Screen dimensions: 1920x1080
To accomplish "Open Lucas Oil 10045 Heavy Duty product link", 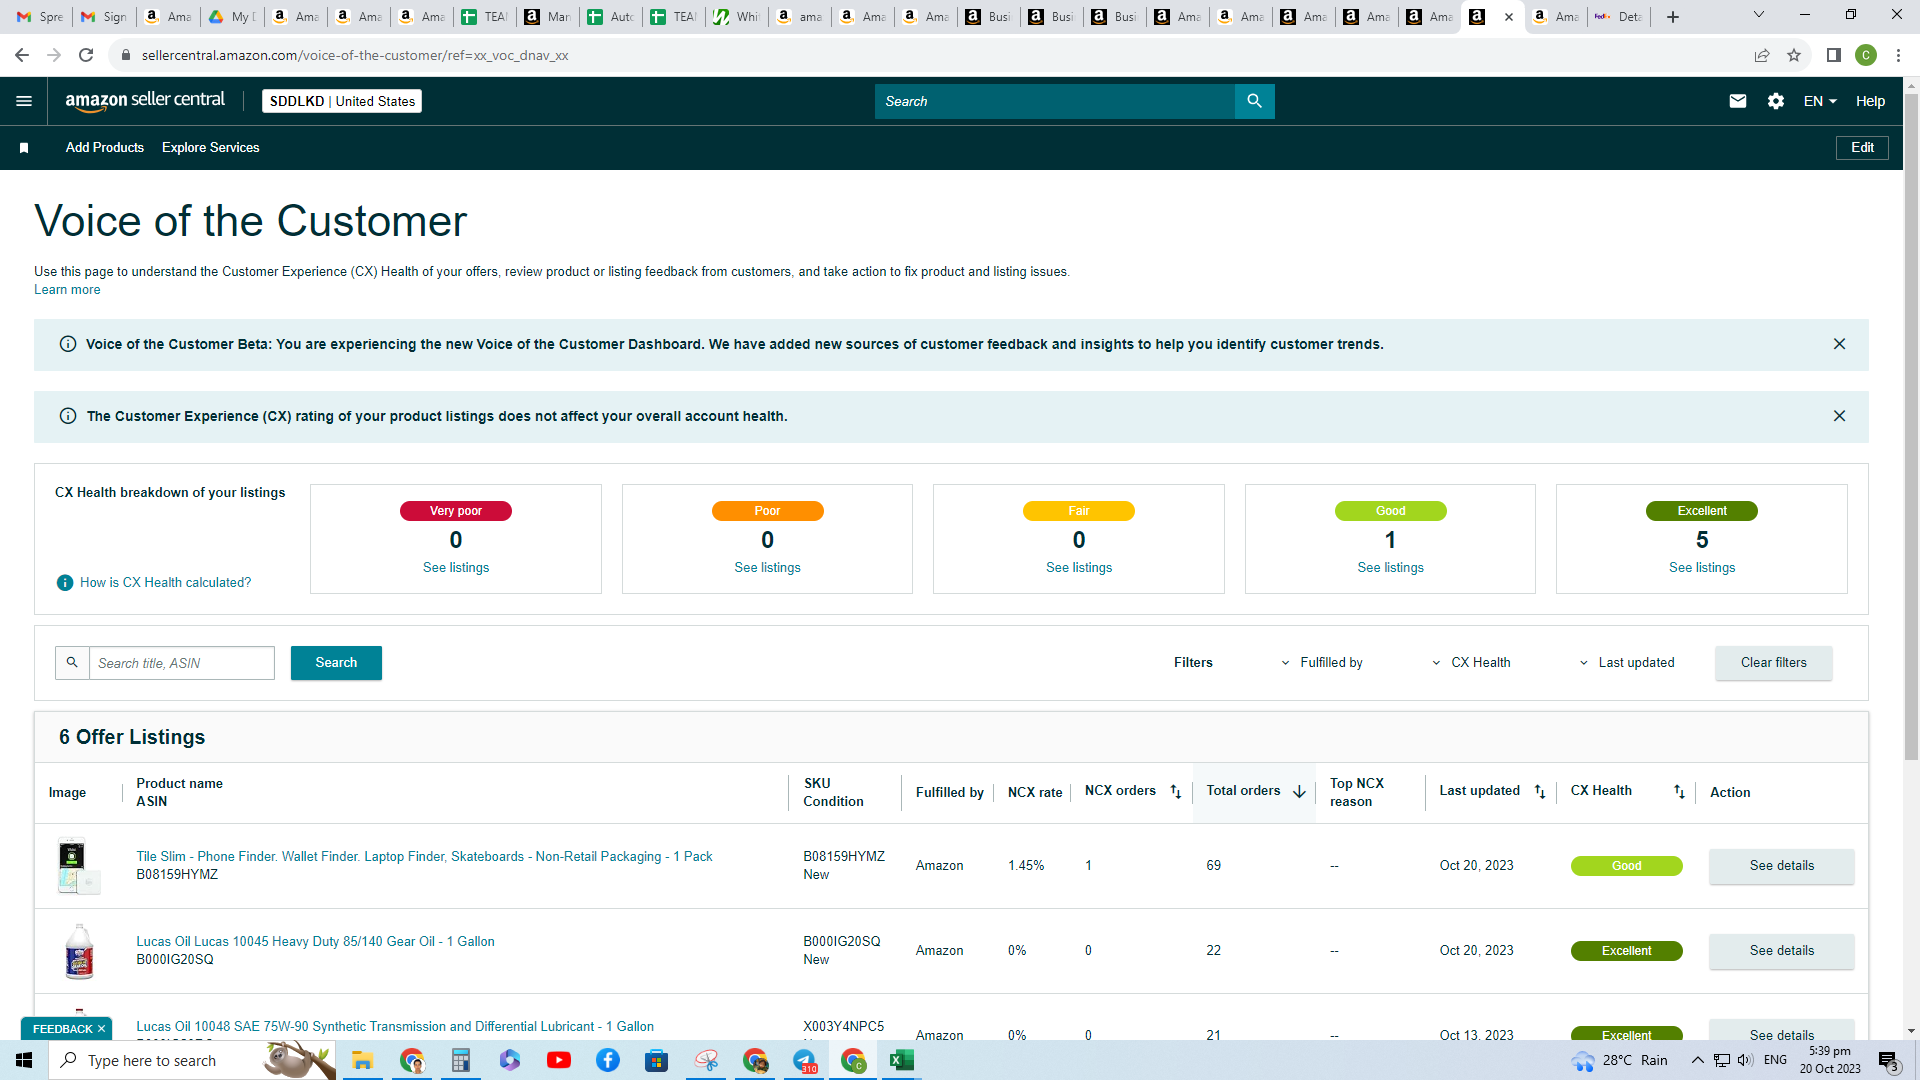I will coord(315,942).
